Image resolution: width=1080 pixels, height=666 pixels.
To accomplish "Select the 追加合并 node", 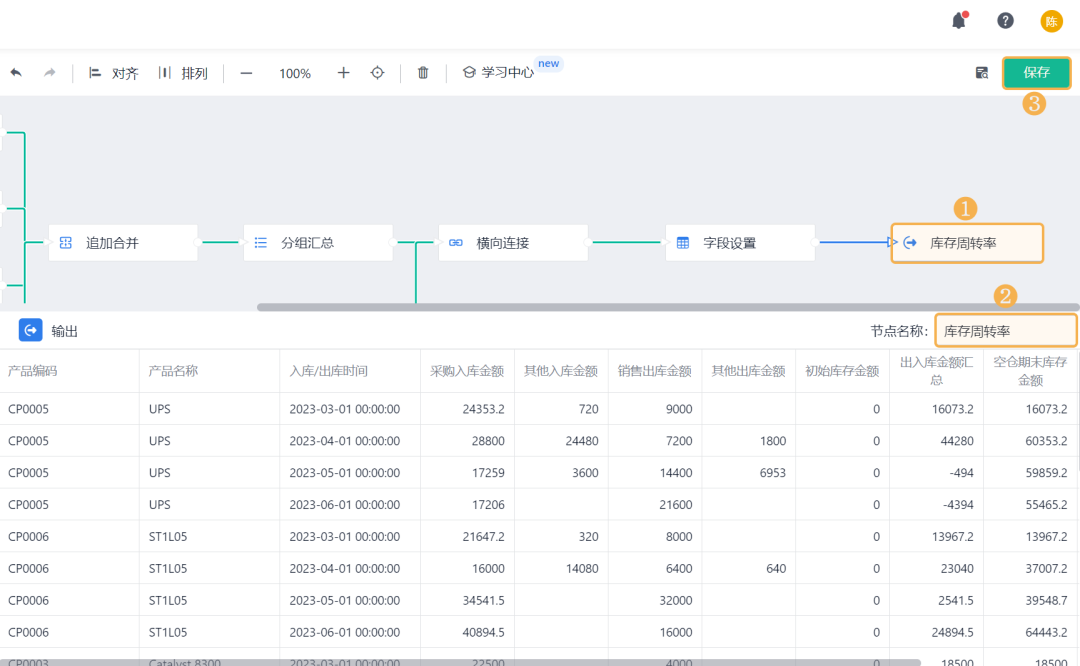I will pos(123,243).
